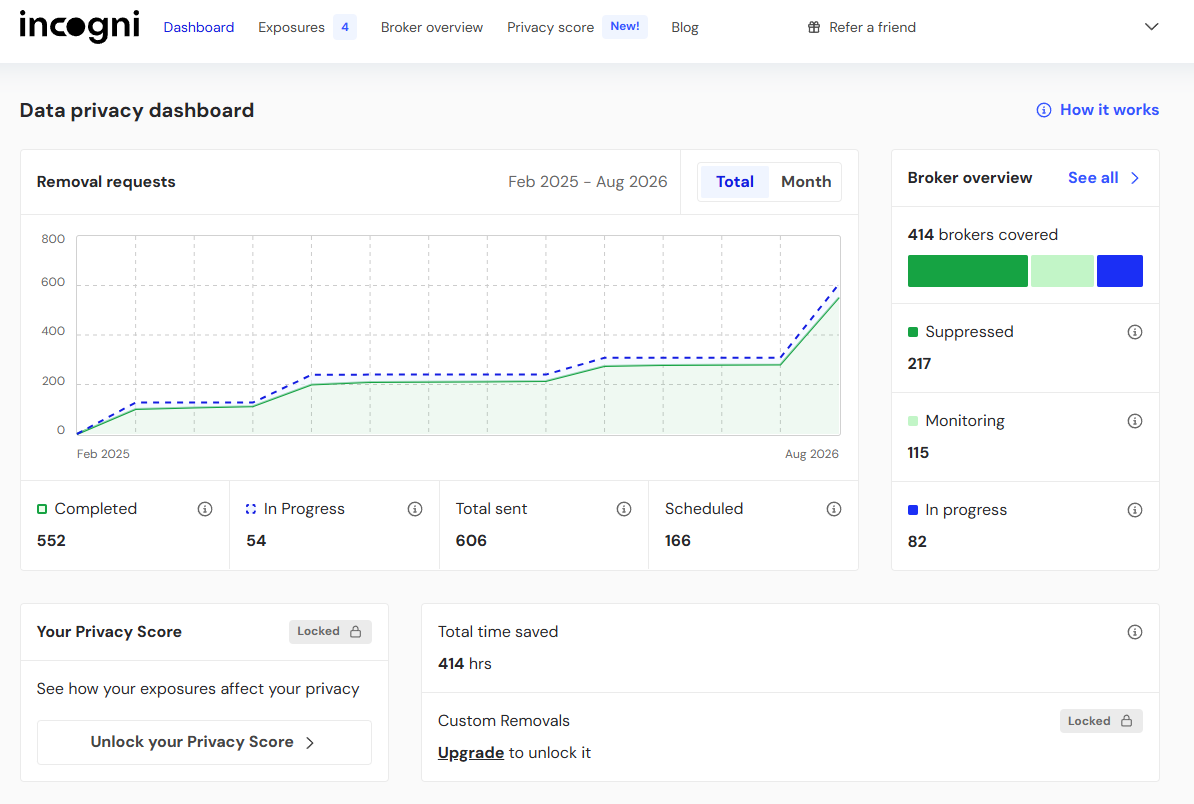Click the Suppressed count 217

tap(919, 364)
